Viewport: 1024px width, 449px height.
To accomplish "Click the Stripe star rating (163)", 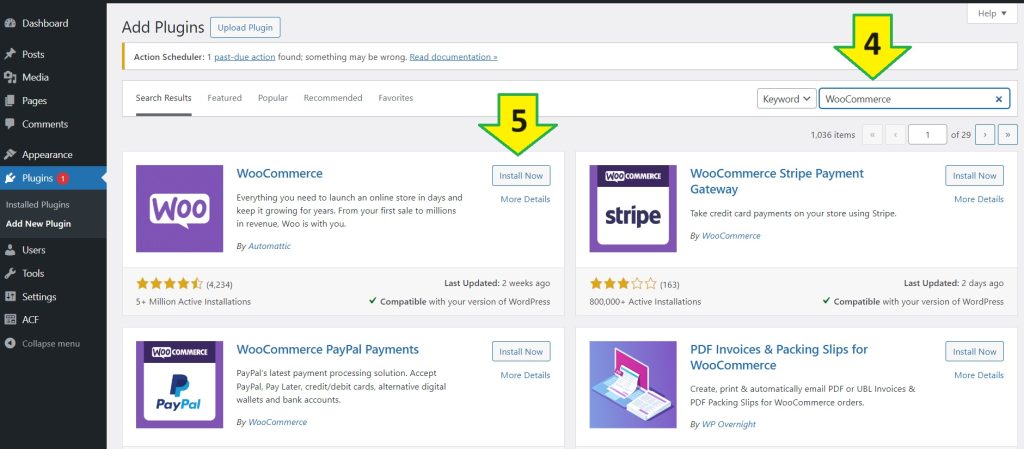I will (623, 284).
